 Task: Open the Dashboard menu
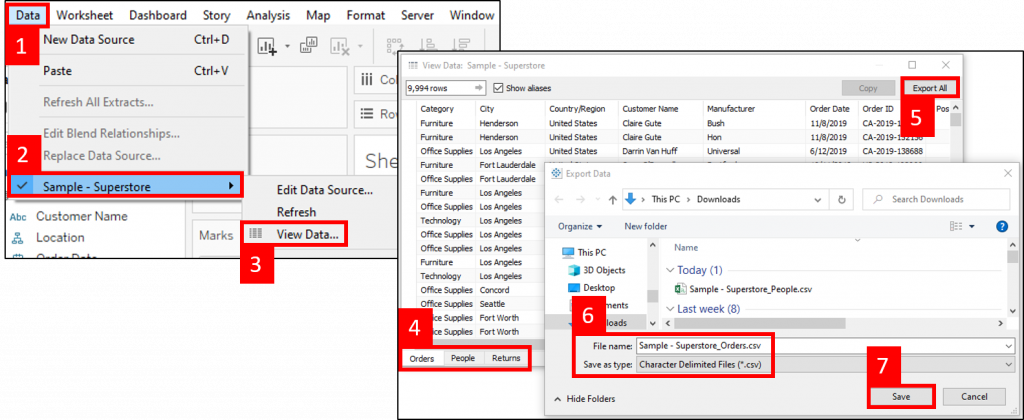(x=157, y=15)
